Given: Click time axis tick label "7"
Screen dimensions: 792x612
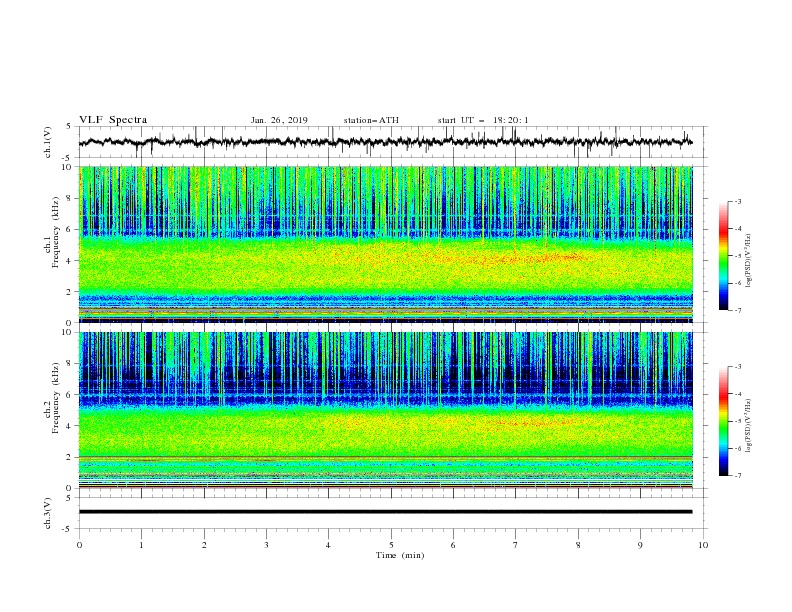Looking at the screenshot, I should pyautogui.click(x=516, y=545).
